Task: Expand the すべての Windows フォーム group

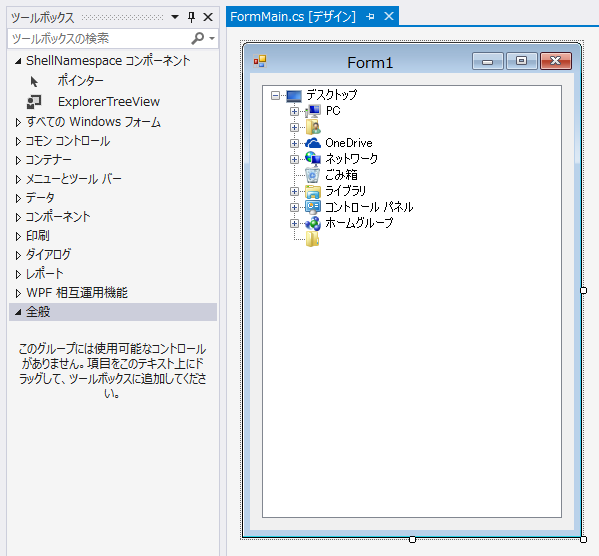Action: (x=18, y=122)
